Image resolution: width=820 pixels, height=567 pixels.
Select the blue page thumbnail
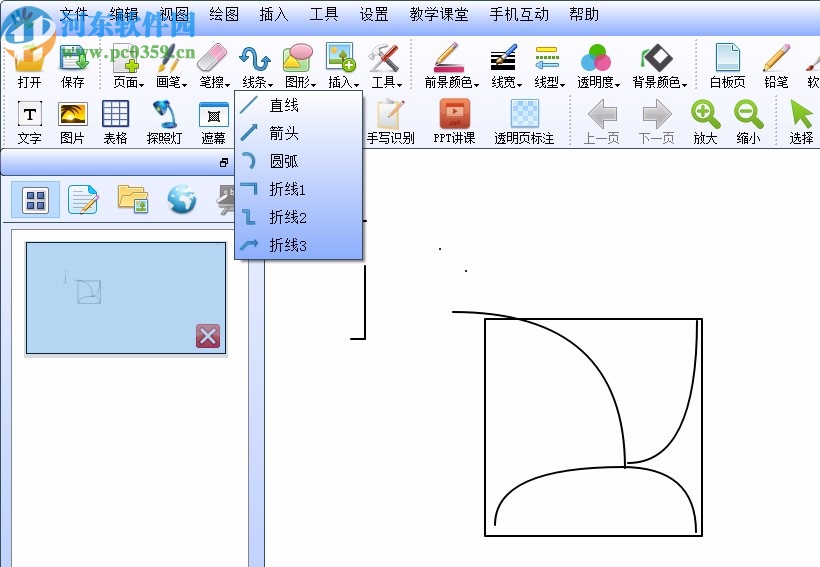(126, 298)
